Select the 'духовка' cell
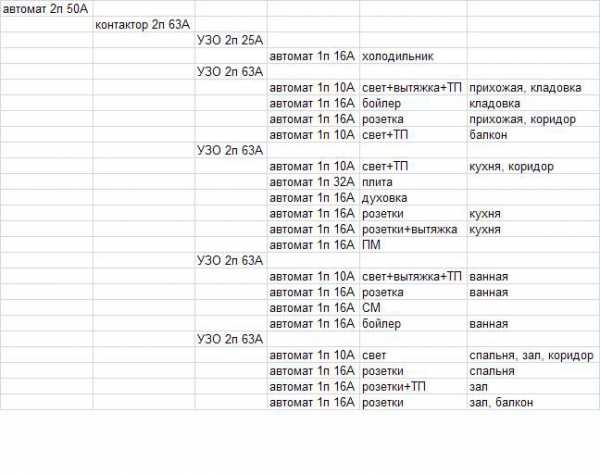600x474 pixels. point(384,198)
